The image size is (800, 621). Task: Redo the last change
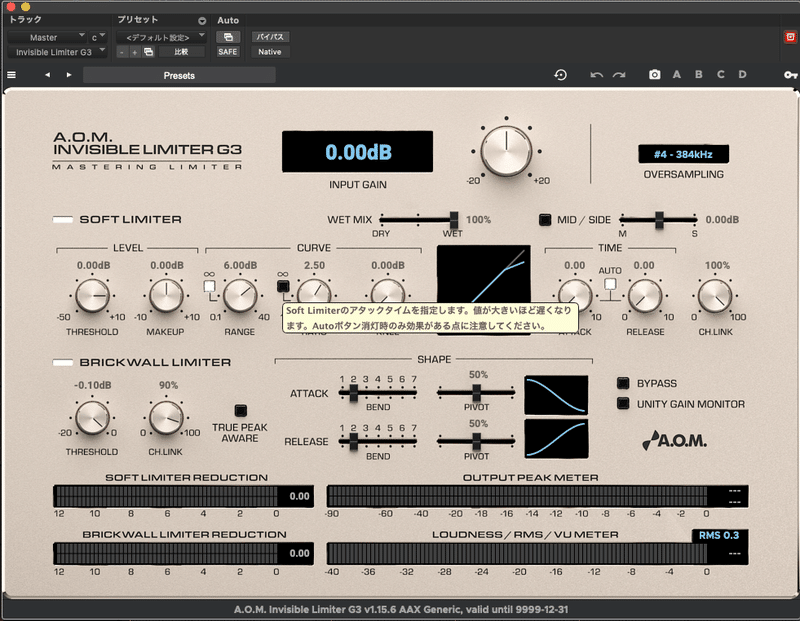619,75
